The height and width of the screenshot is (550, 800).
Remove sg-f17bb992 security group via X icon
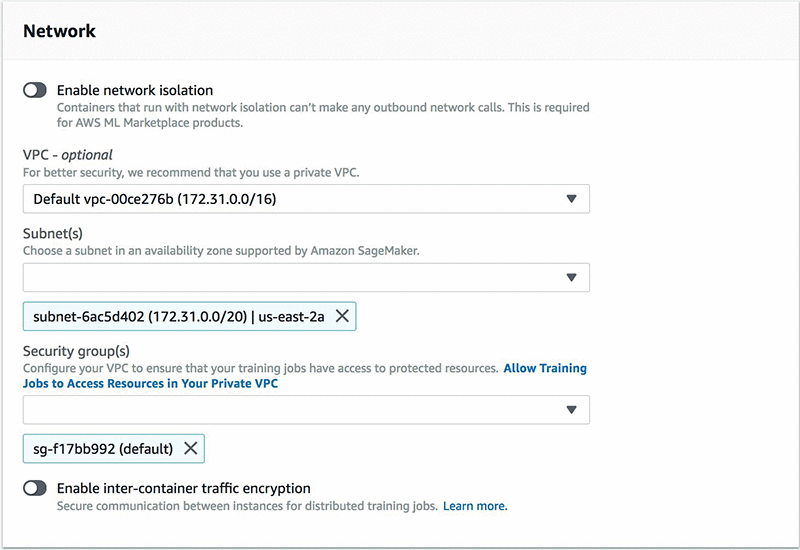pos(189,448)
